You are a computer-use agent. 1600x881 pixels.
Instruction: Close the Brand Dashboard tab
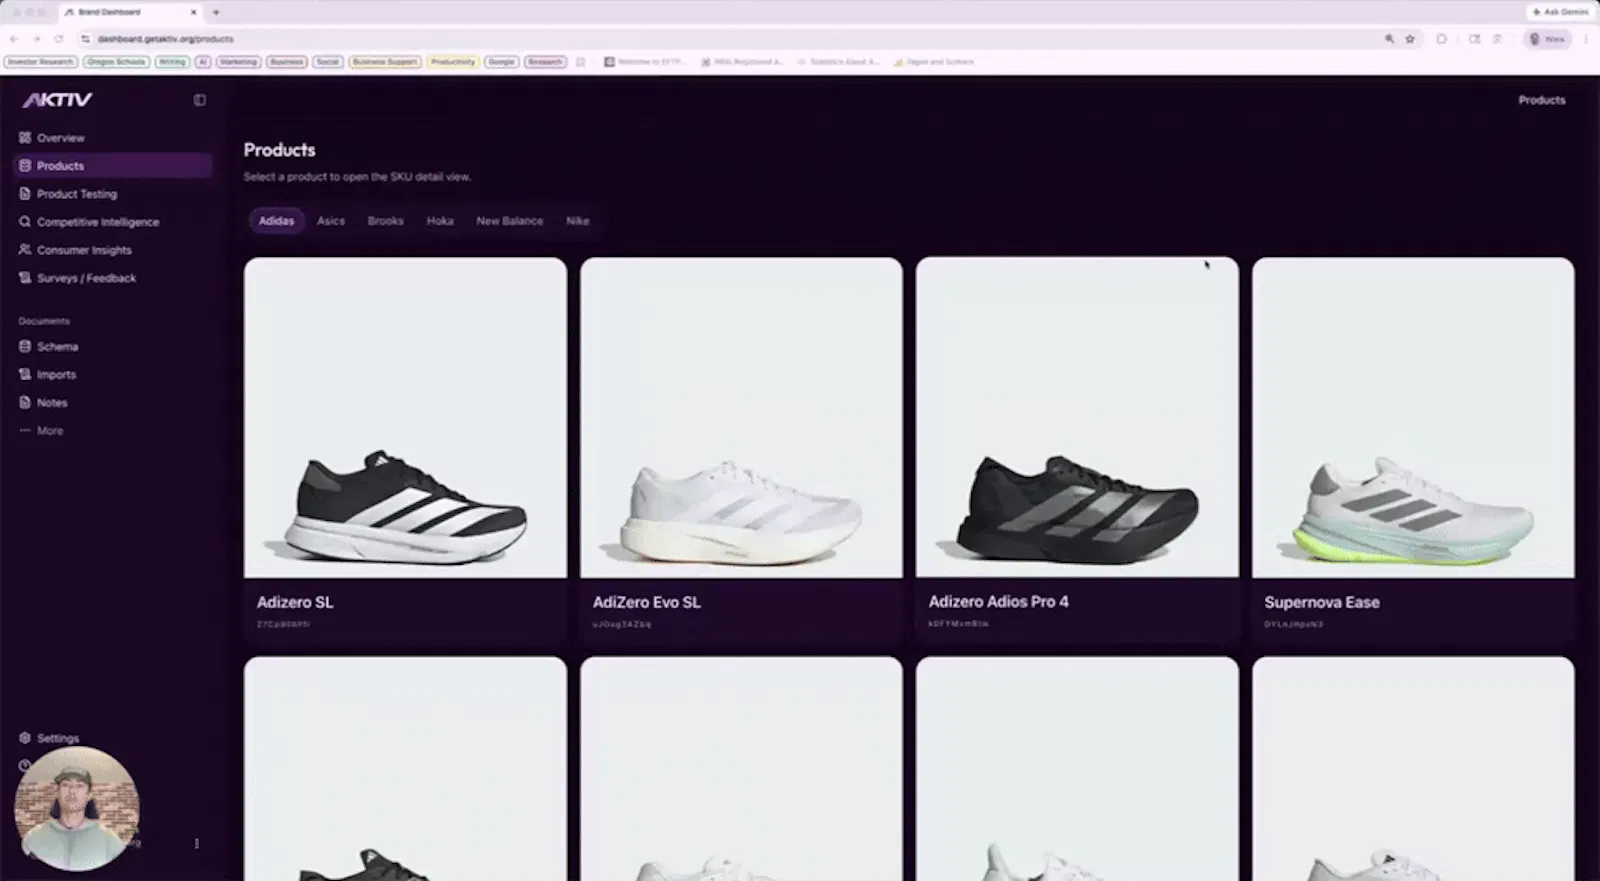click(x=193, y=12)
